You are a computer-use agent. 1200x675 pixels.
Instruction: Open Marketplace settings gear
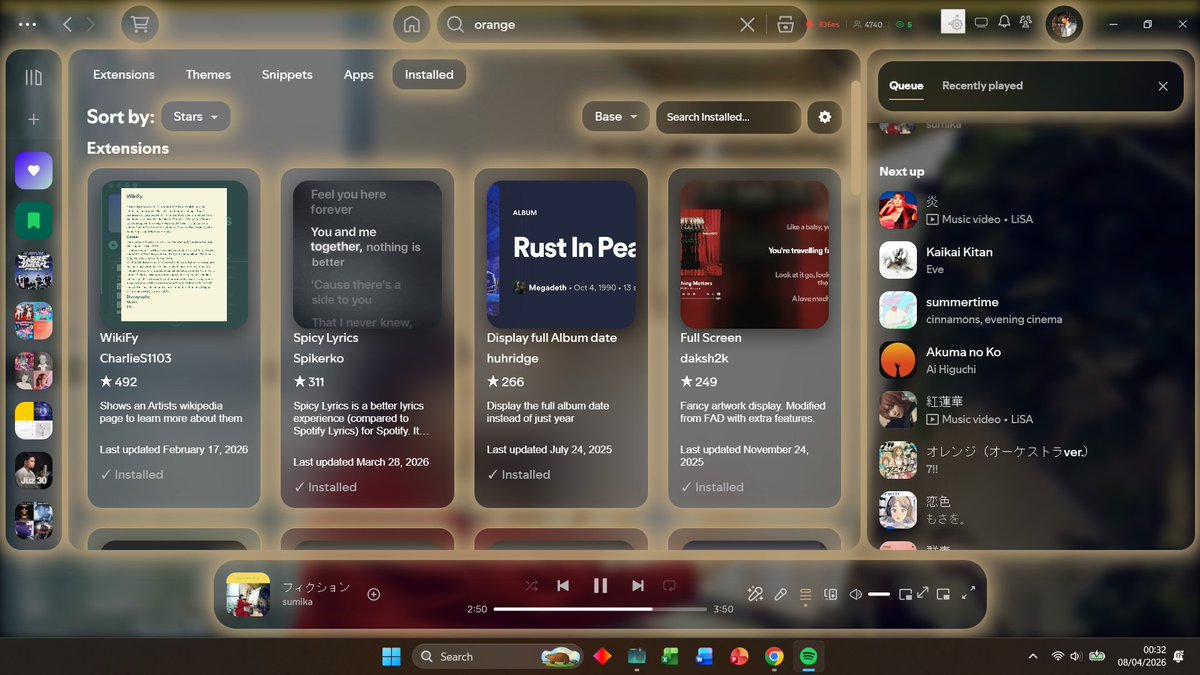pyautogui.click(x=825, y=117)
